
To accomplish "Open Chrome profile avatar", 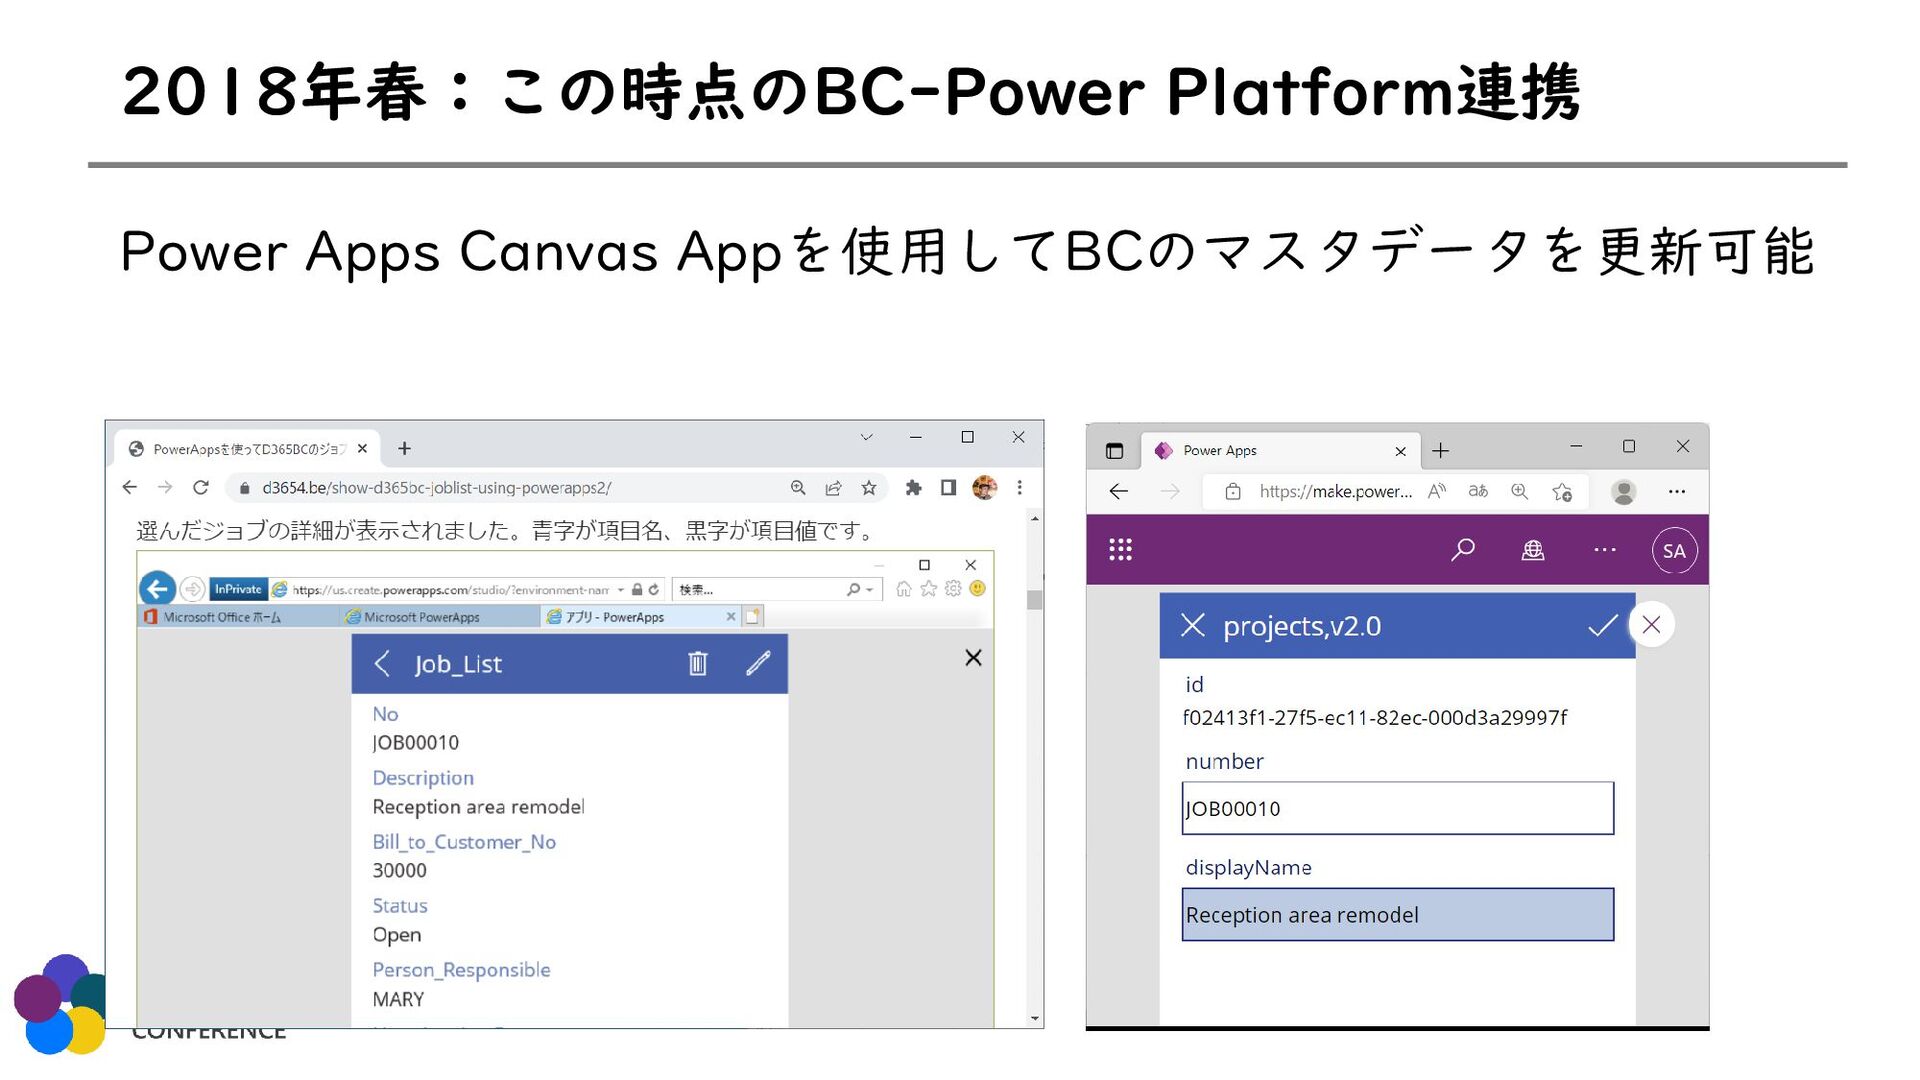I will click(x=984, y=488).
